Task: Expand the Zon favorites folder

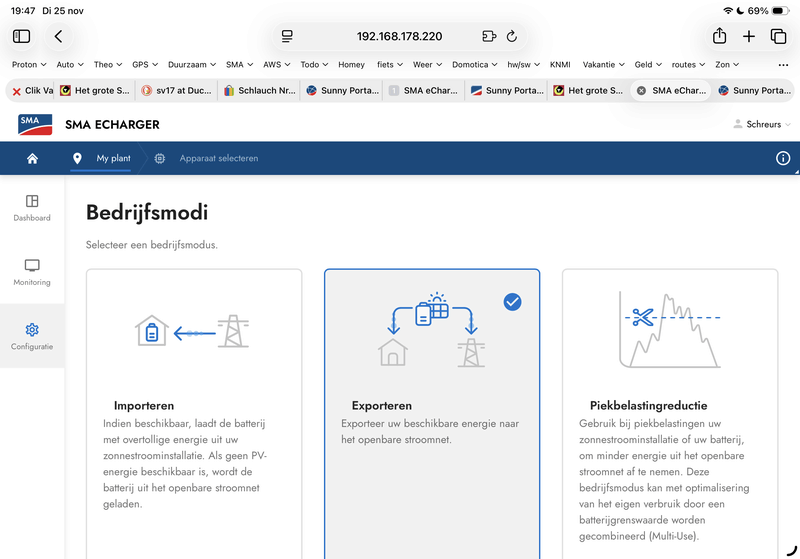Action: point(727,65)
